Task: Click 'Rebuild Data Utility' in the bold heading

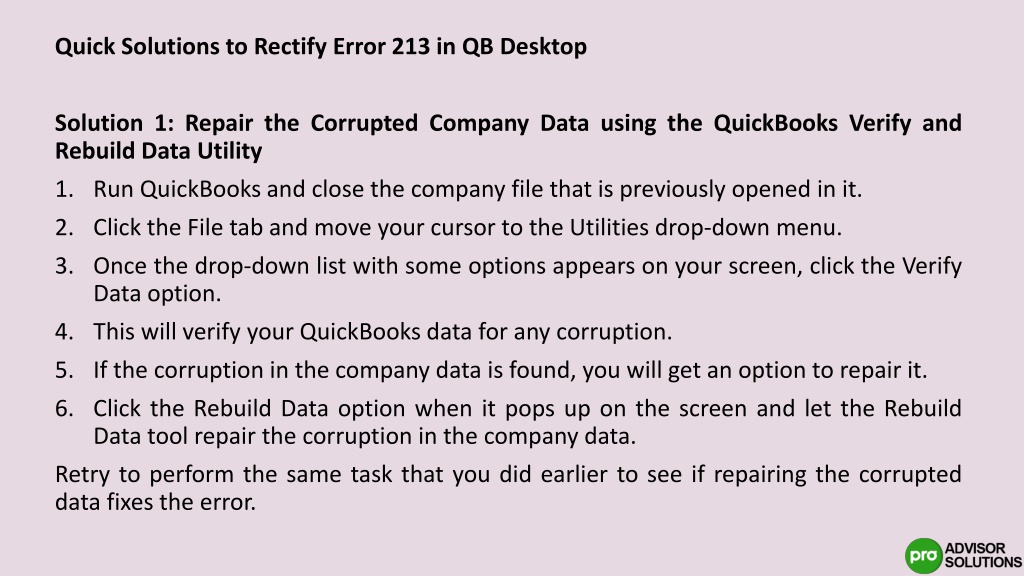Action: click(159, 151)
